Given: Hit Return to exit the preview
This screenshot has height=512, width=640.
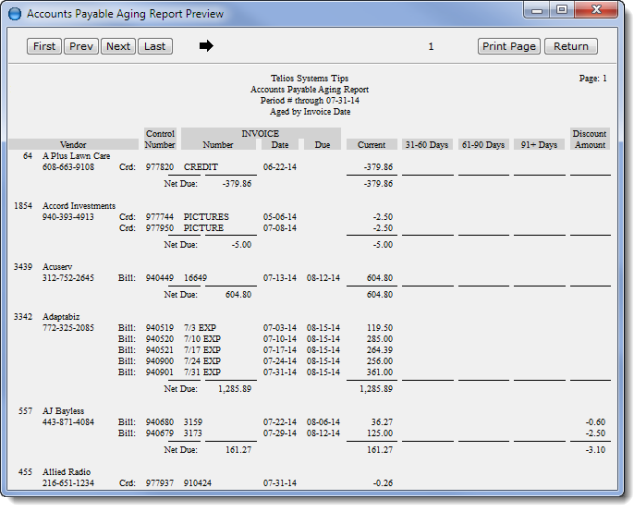Looking at the screenshot, I should [x=571, y=46].
